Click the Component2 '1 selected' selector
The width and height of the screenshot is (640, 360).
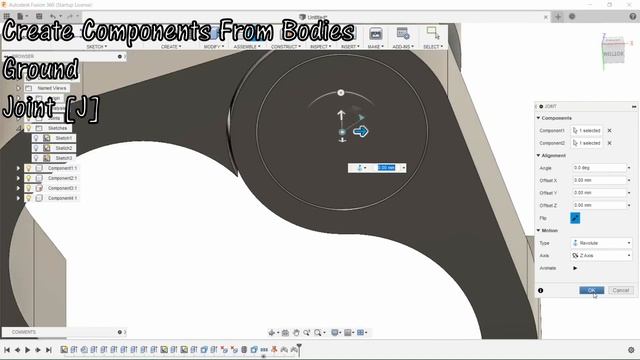pyautogui.click(x=587, y=143)
